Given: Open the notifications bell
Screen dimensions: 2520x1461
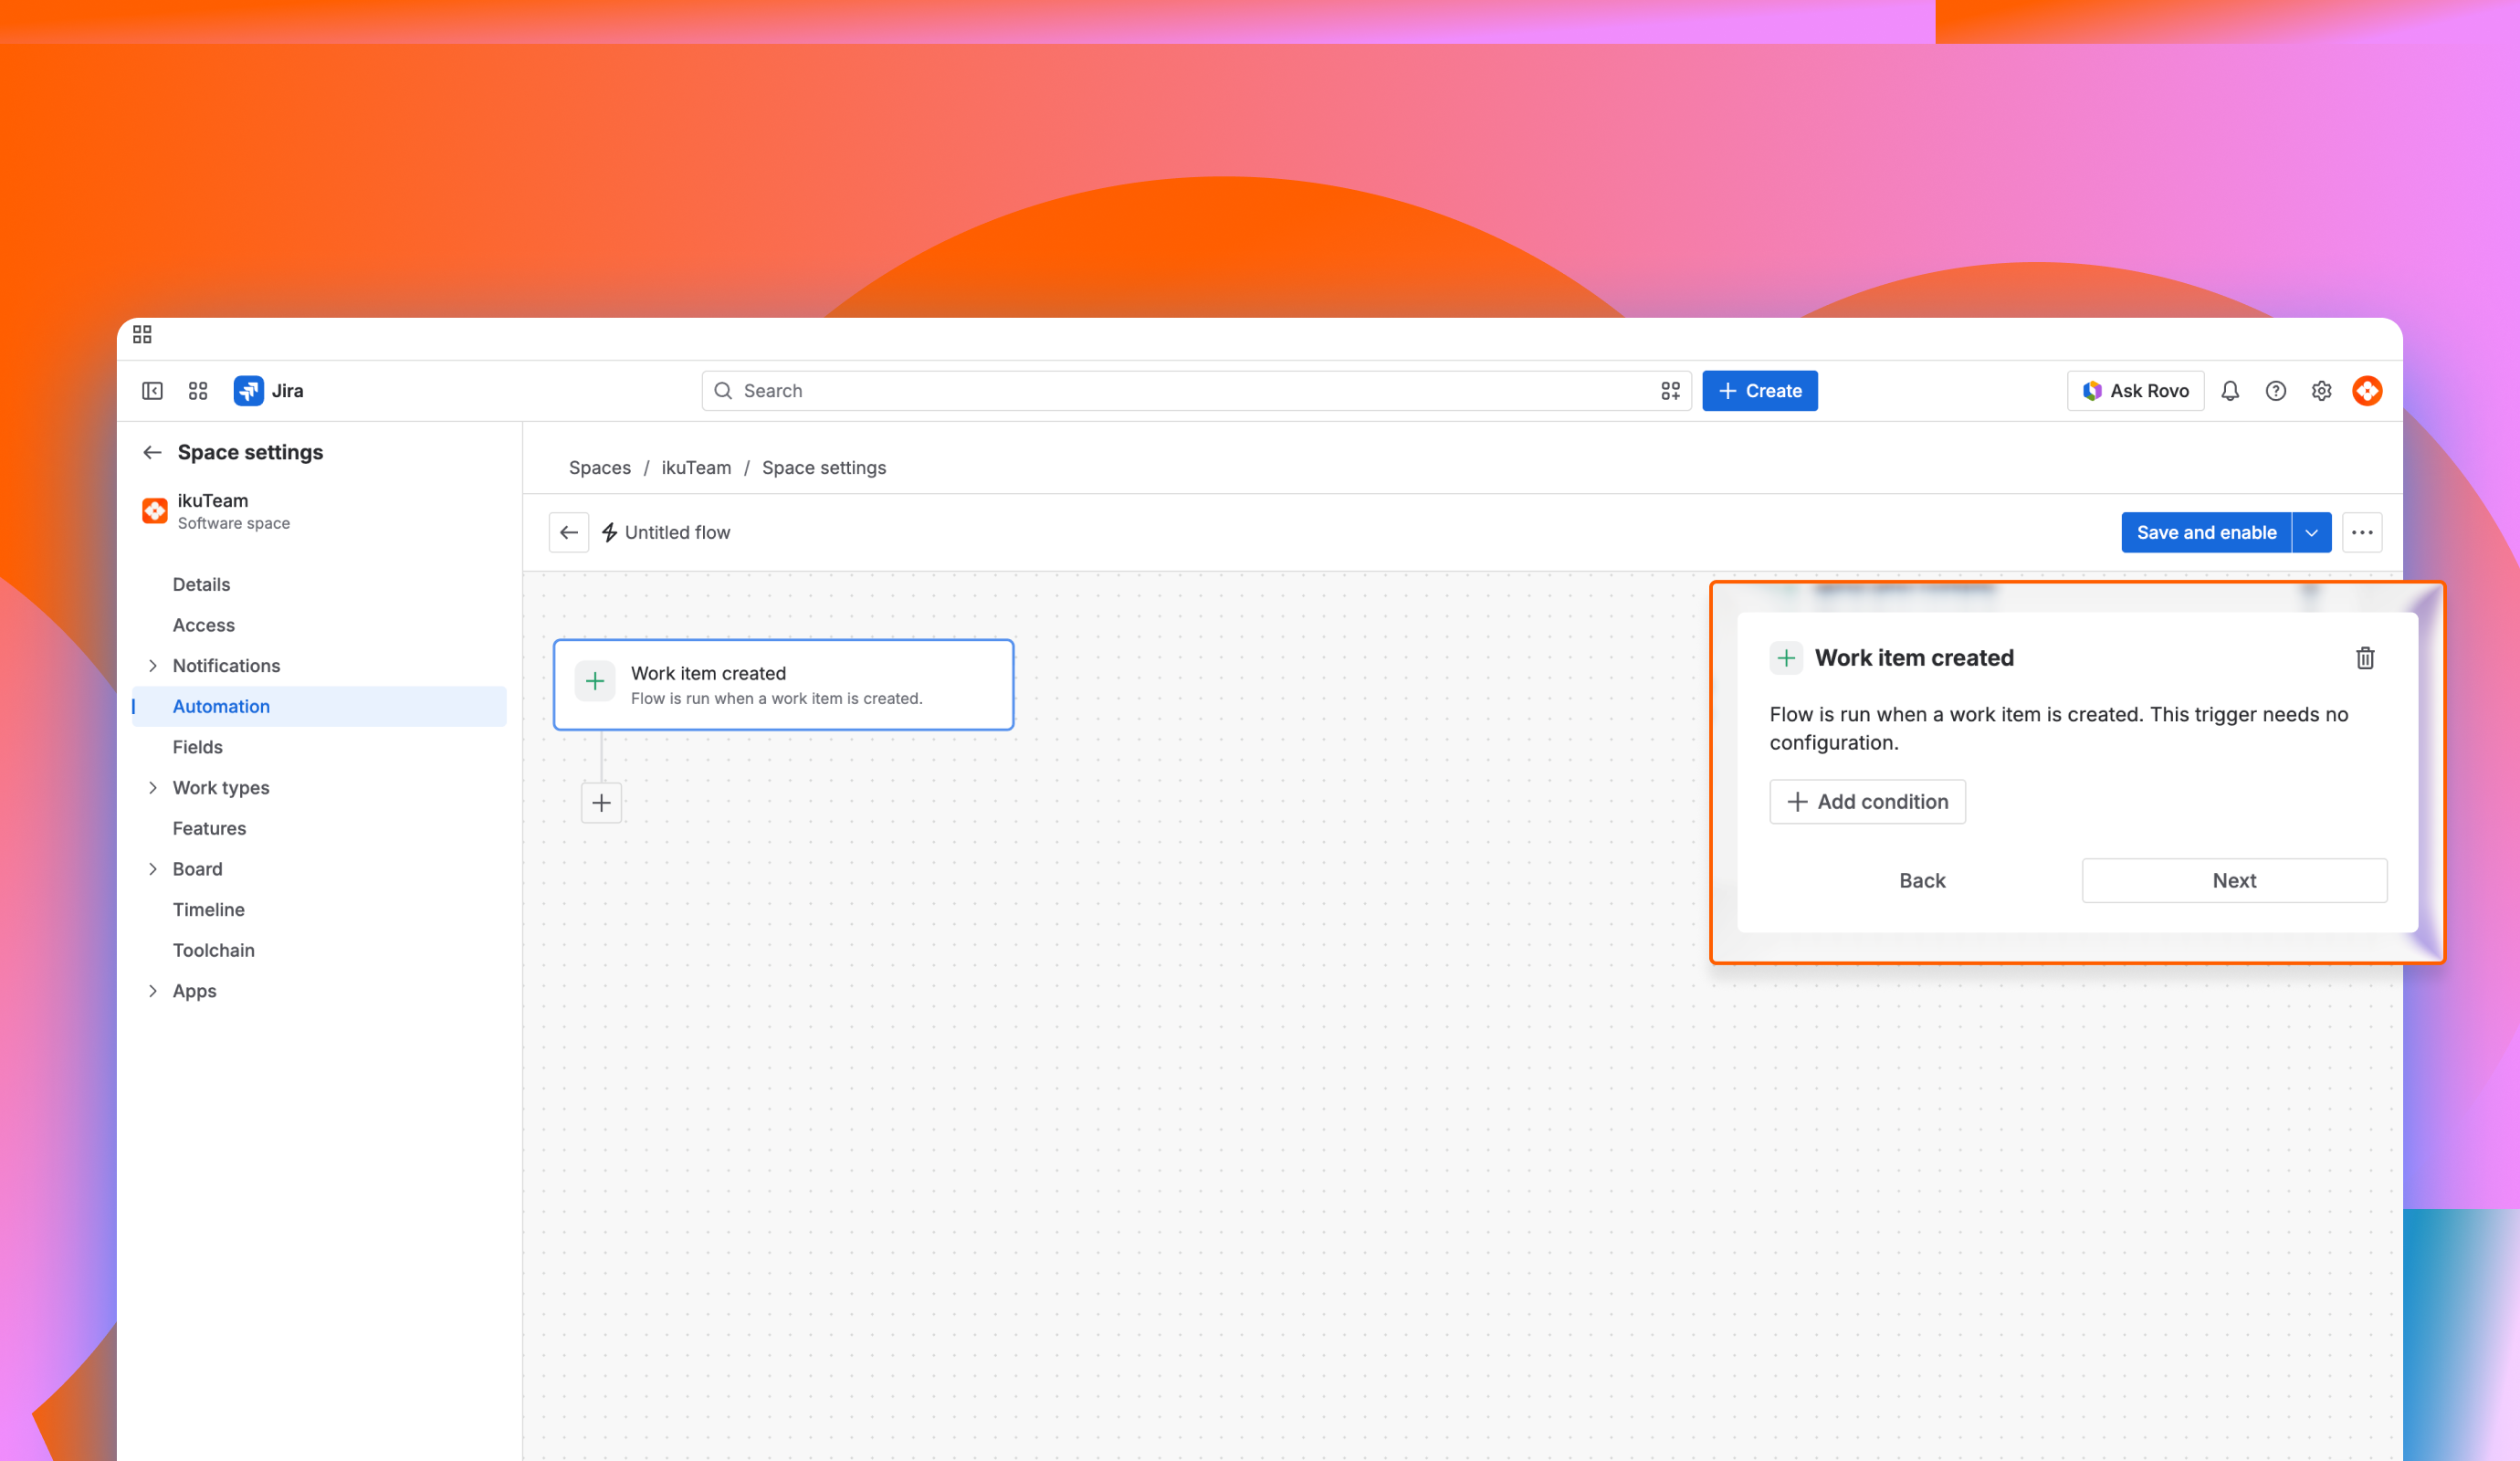Looking at the screenshot, I should click(2230, 391).
